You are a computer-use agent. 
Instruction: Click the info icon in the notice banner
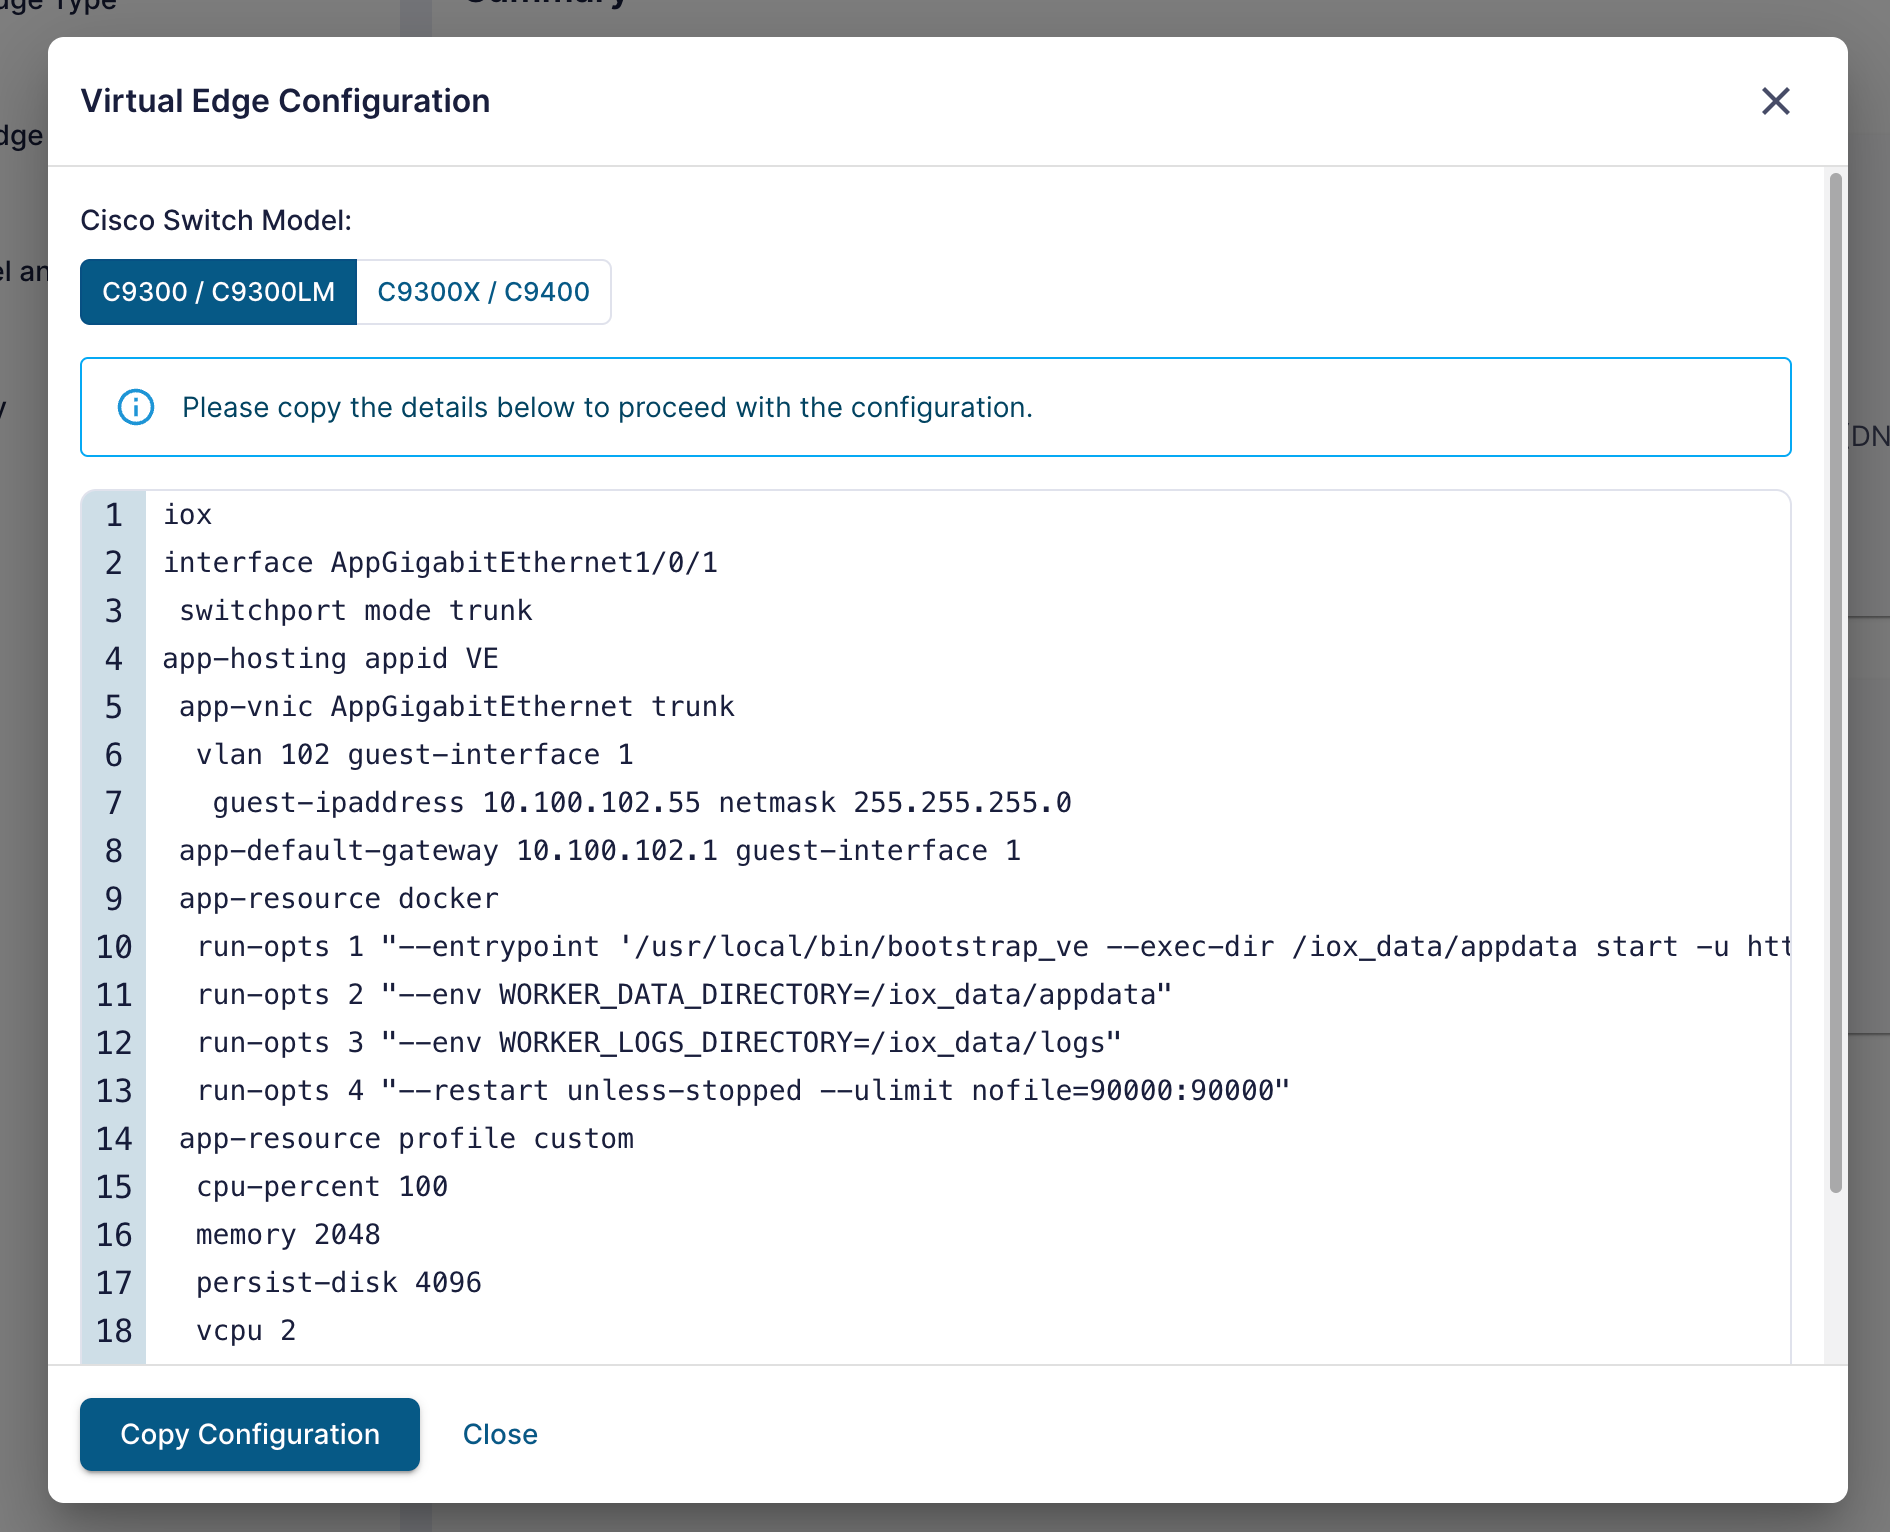136,407
